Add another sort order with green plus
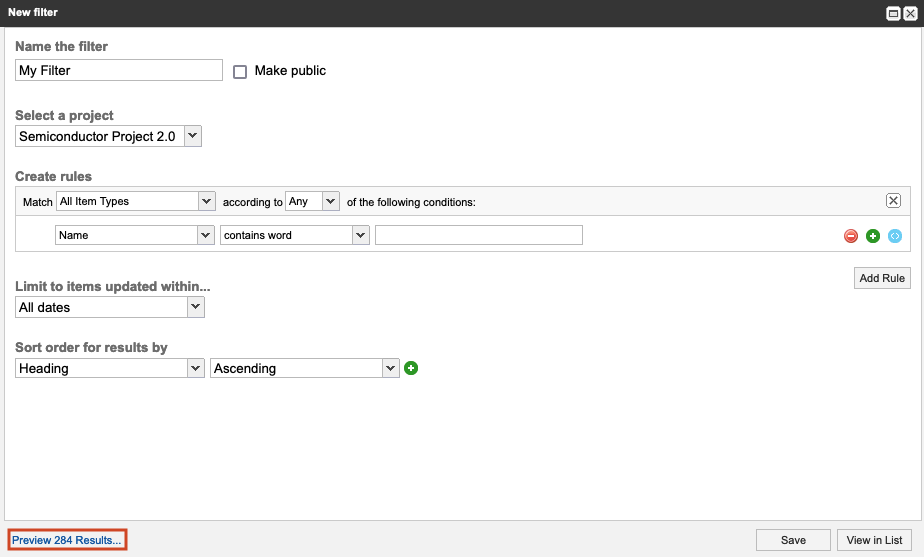 tap(411, 368)
